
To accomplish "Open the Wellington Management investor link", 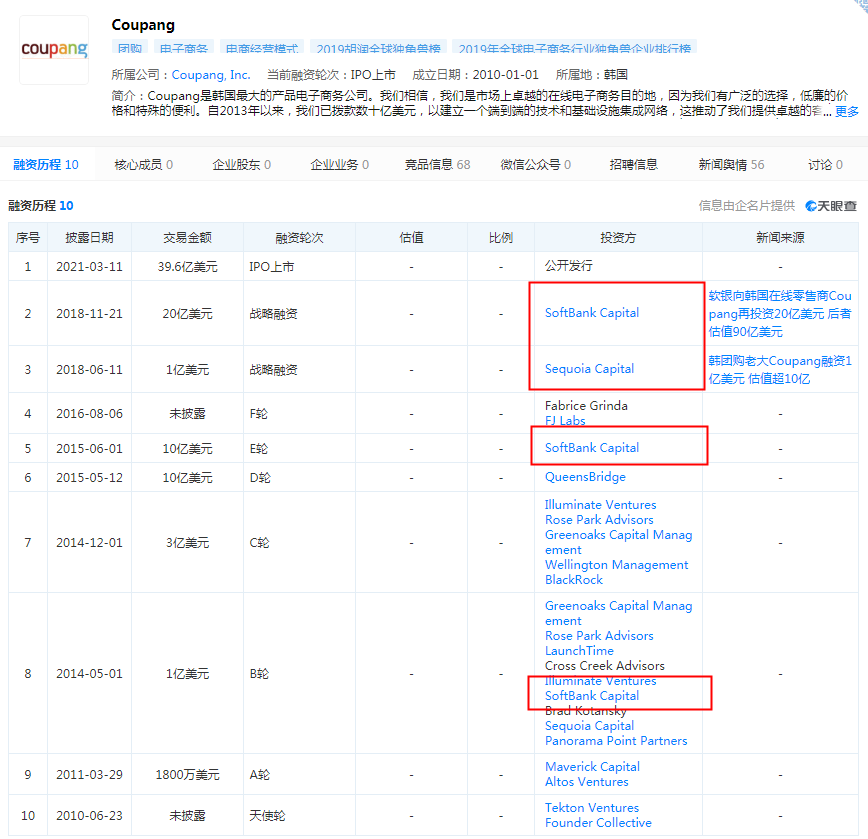I will coord(616,564).
